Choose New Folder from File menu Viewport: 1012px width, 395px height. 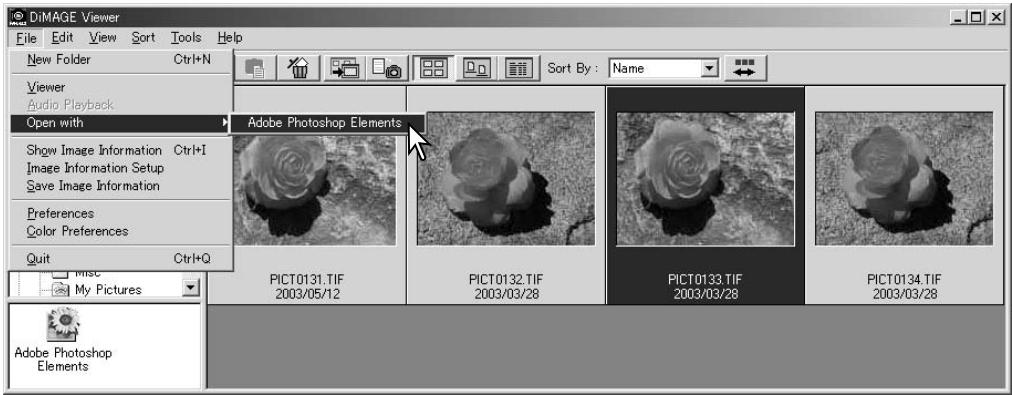click(x=121, y=60)
